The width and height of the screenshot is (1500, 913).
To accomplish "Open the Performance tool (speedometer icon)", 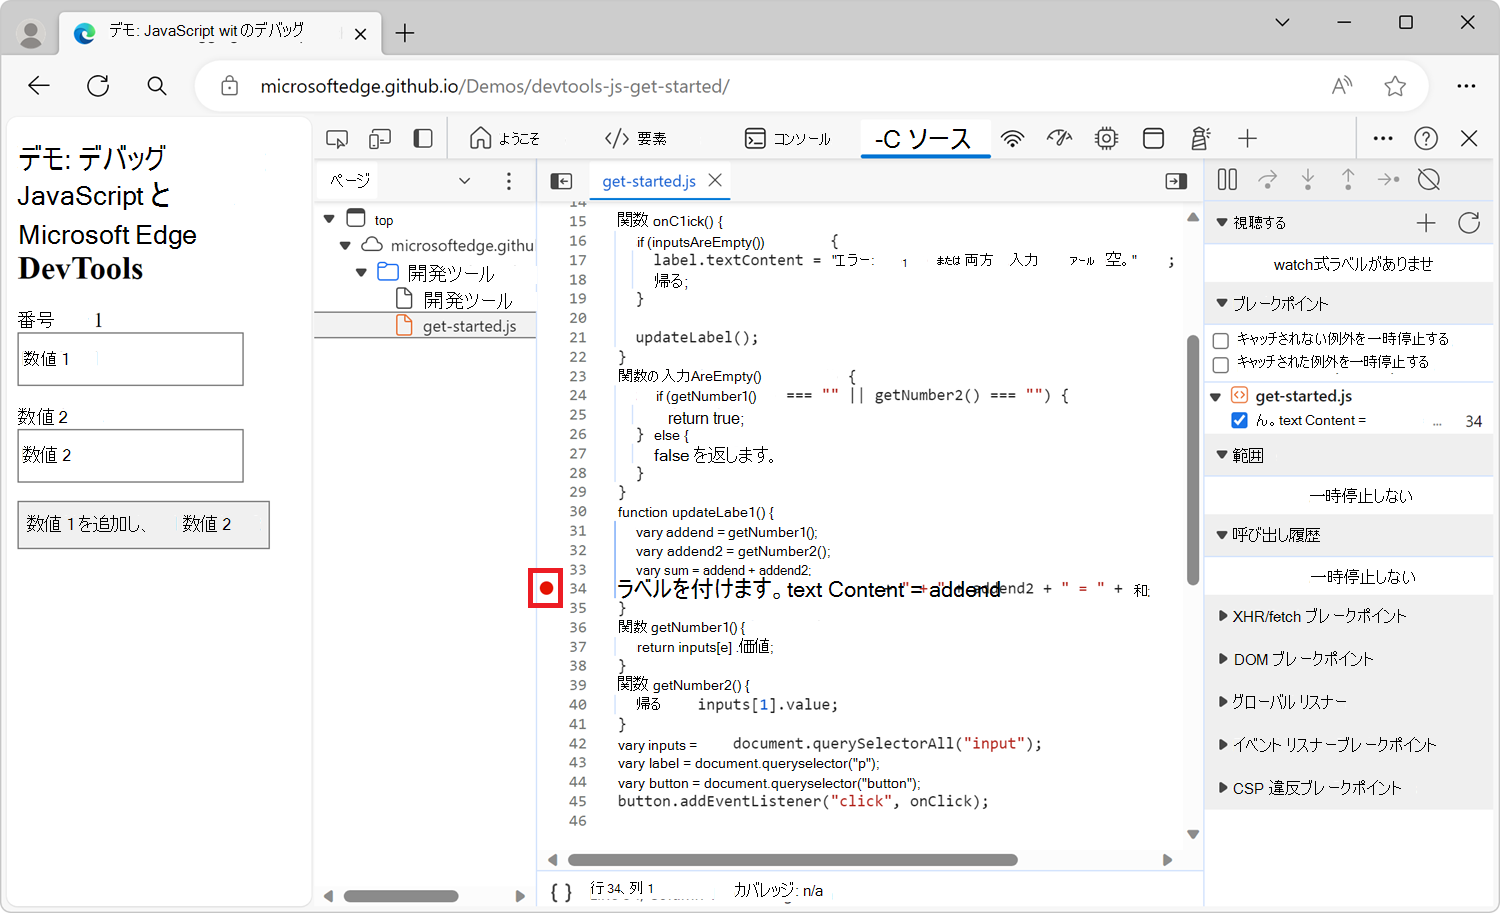I will click(1059, 138).
